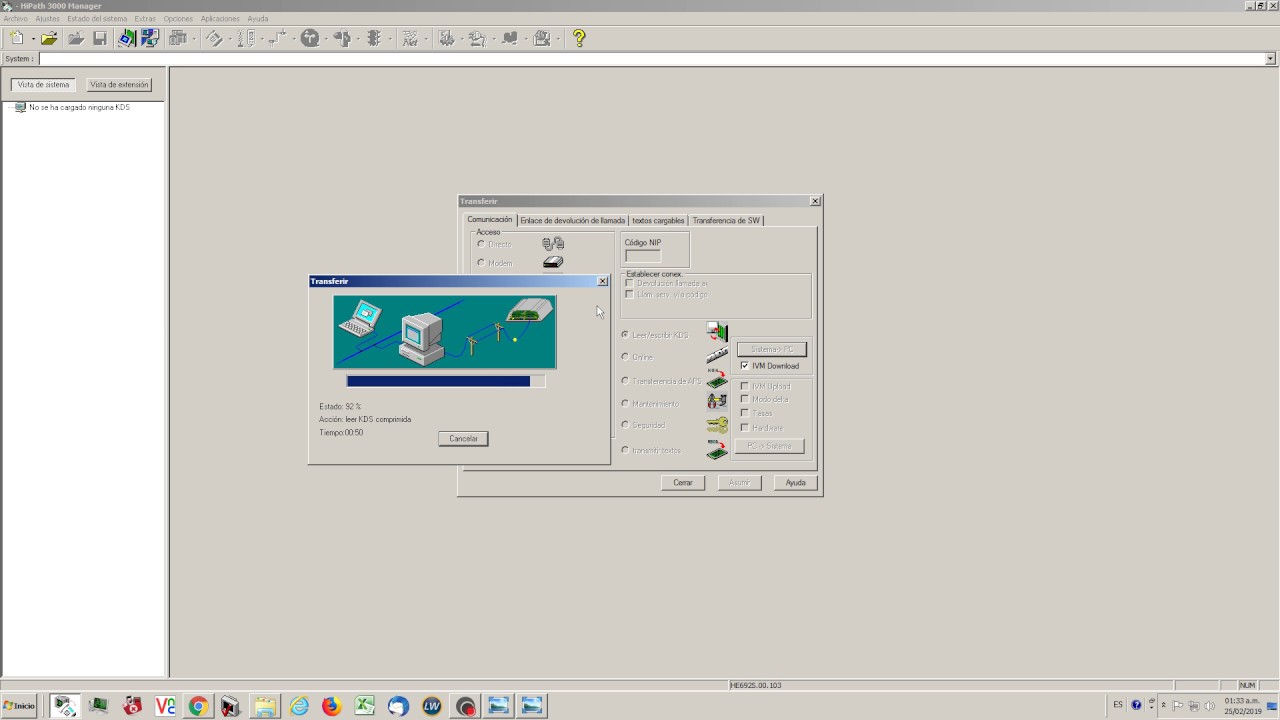Open the file explorer folder in the taskbar
The height and width of the screenshot is (720, 1280).
point(265,707)
